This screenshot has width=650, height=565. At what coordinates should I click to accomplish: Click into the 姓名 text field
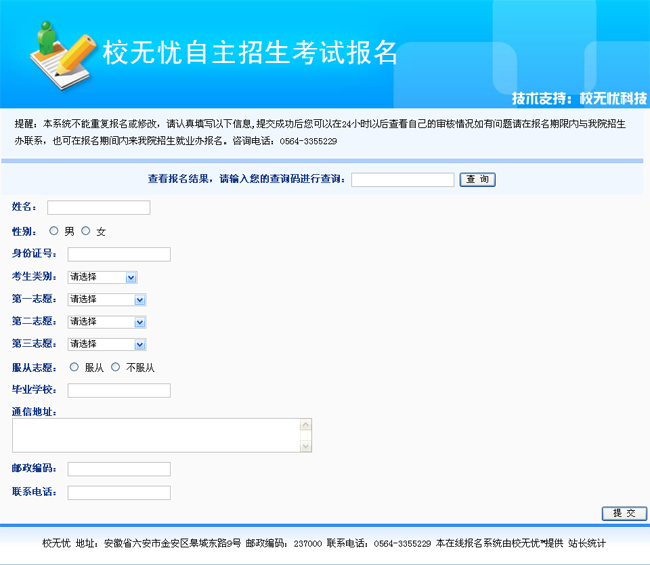[99, 208]
